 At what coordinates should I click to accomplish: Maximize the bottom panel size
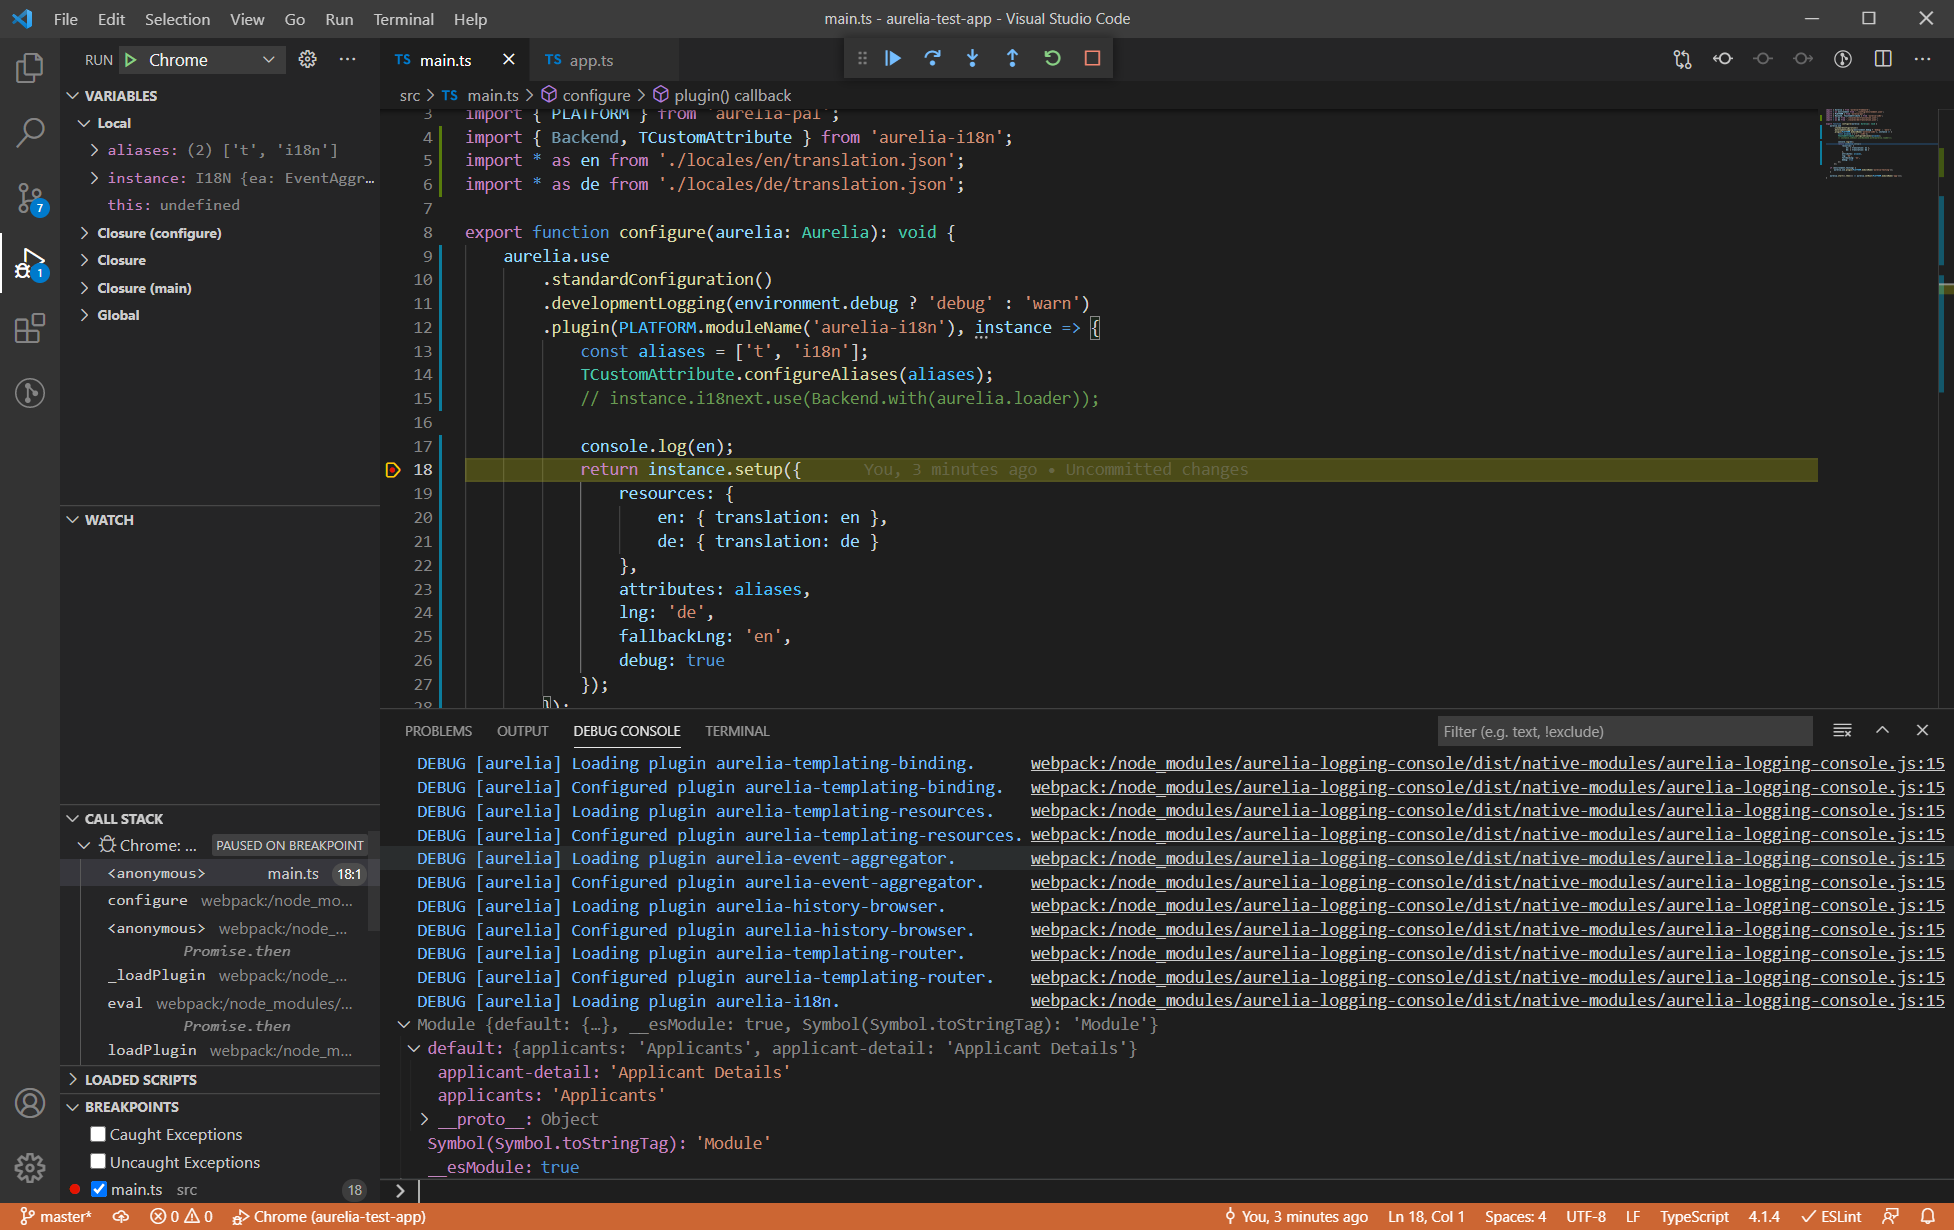pos(1882,731)
